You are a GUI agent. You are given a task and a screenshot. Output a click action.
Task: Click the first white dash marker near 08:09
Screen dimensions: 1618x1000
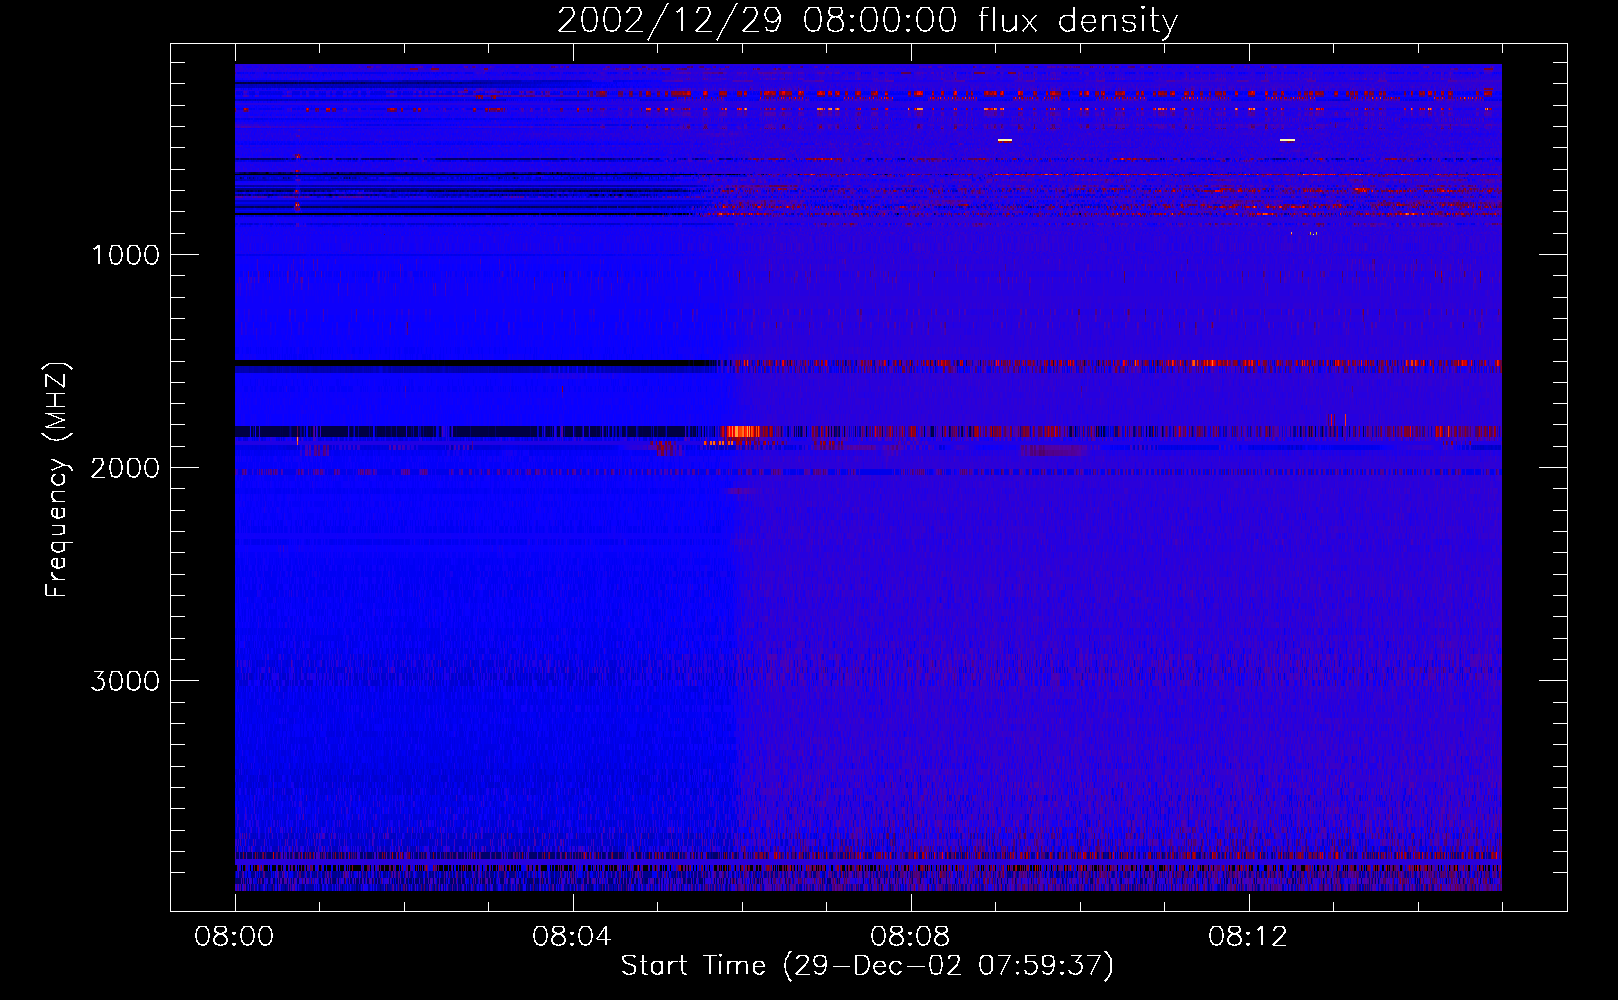[1005, 140]
